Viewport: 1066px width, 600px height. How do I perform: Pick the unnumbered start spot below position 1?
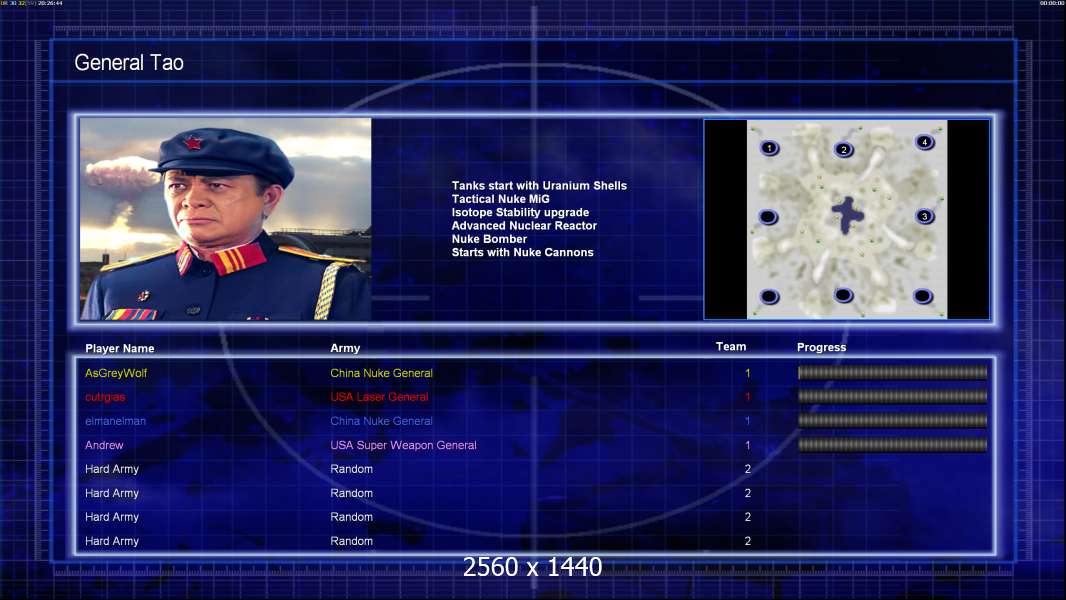(x=768, y=217)
